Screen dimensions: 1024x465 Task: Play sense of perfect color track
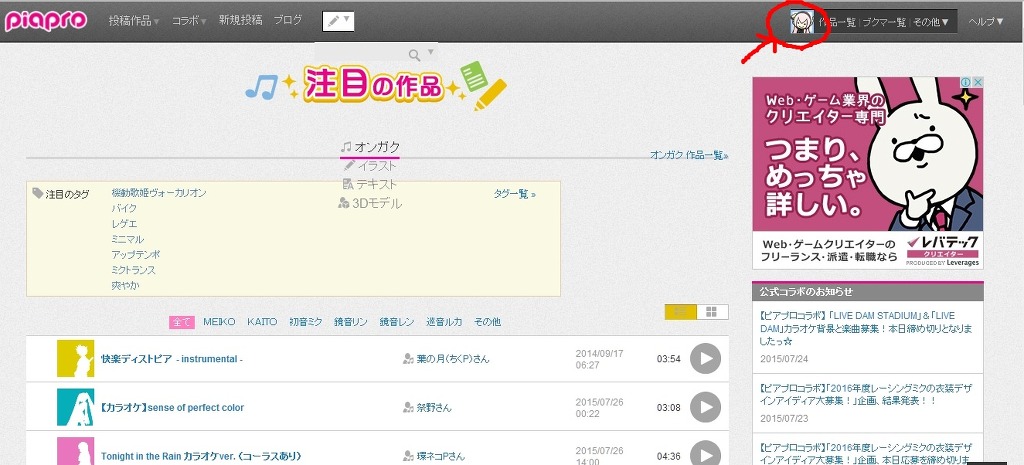(x=705, y=407)
